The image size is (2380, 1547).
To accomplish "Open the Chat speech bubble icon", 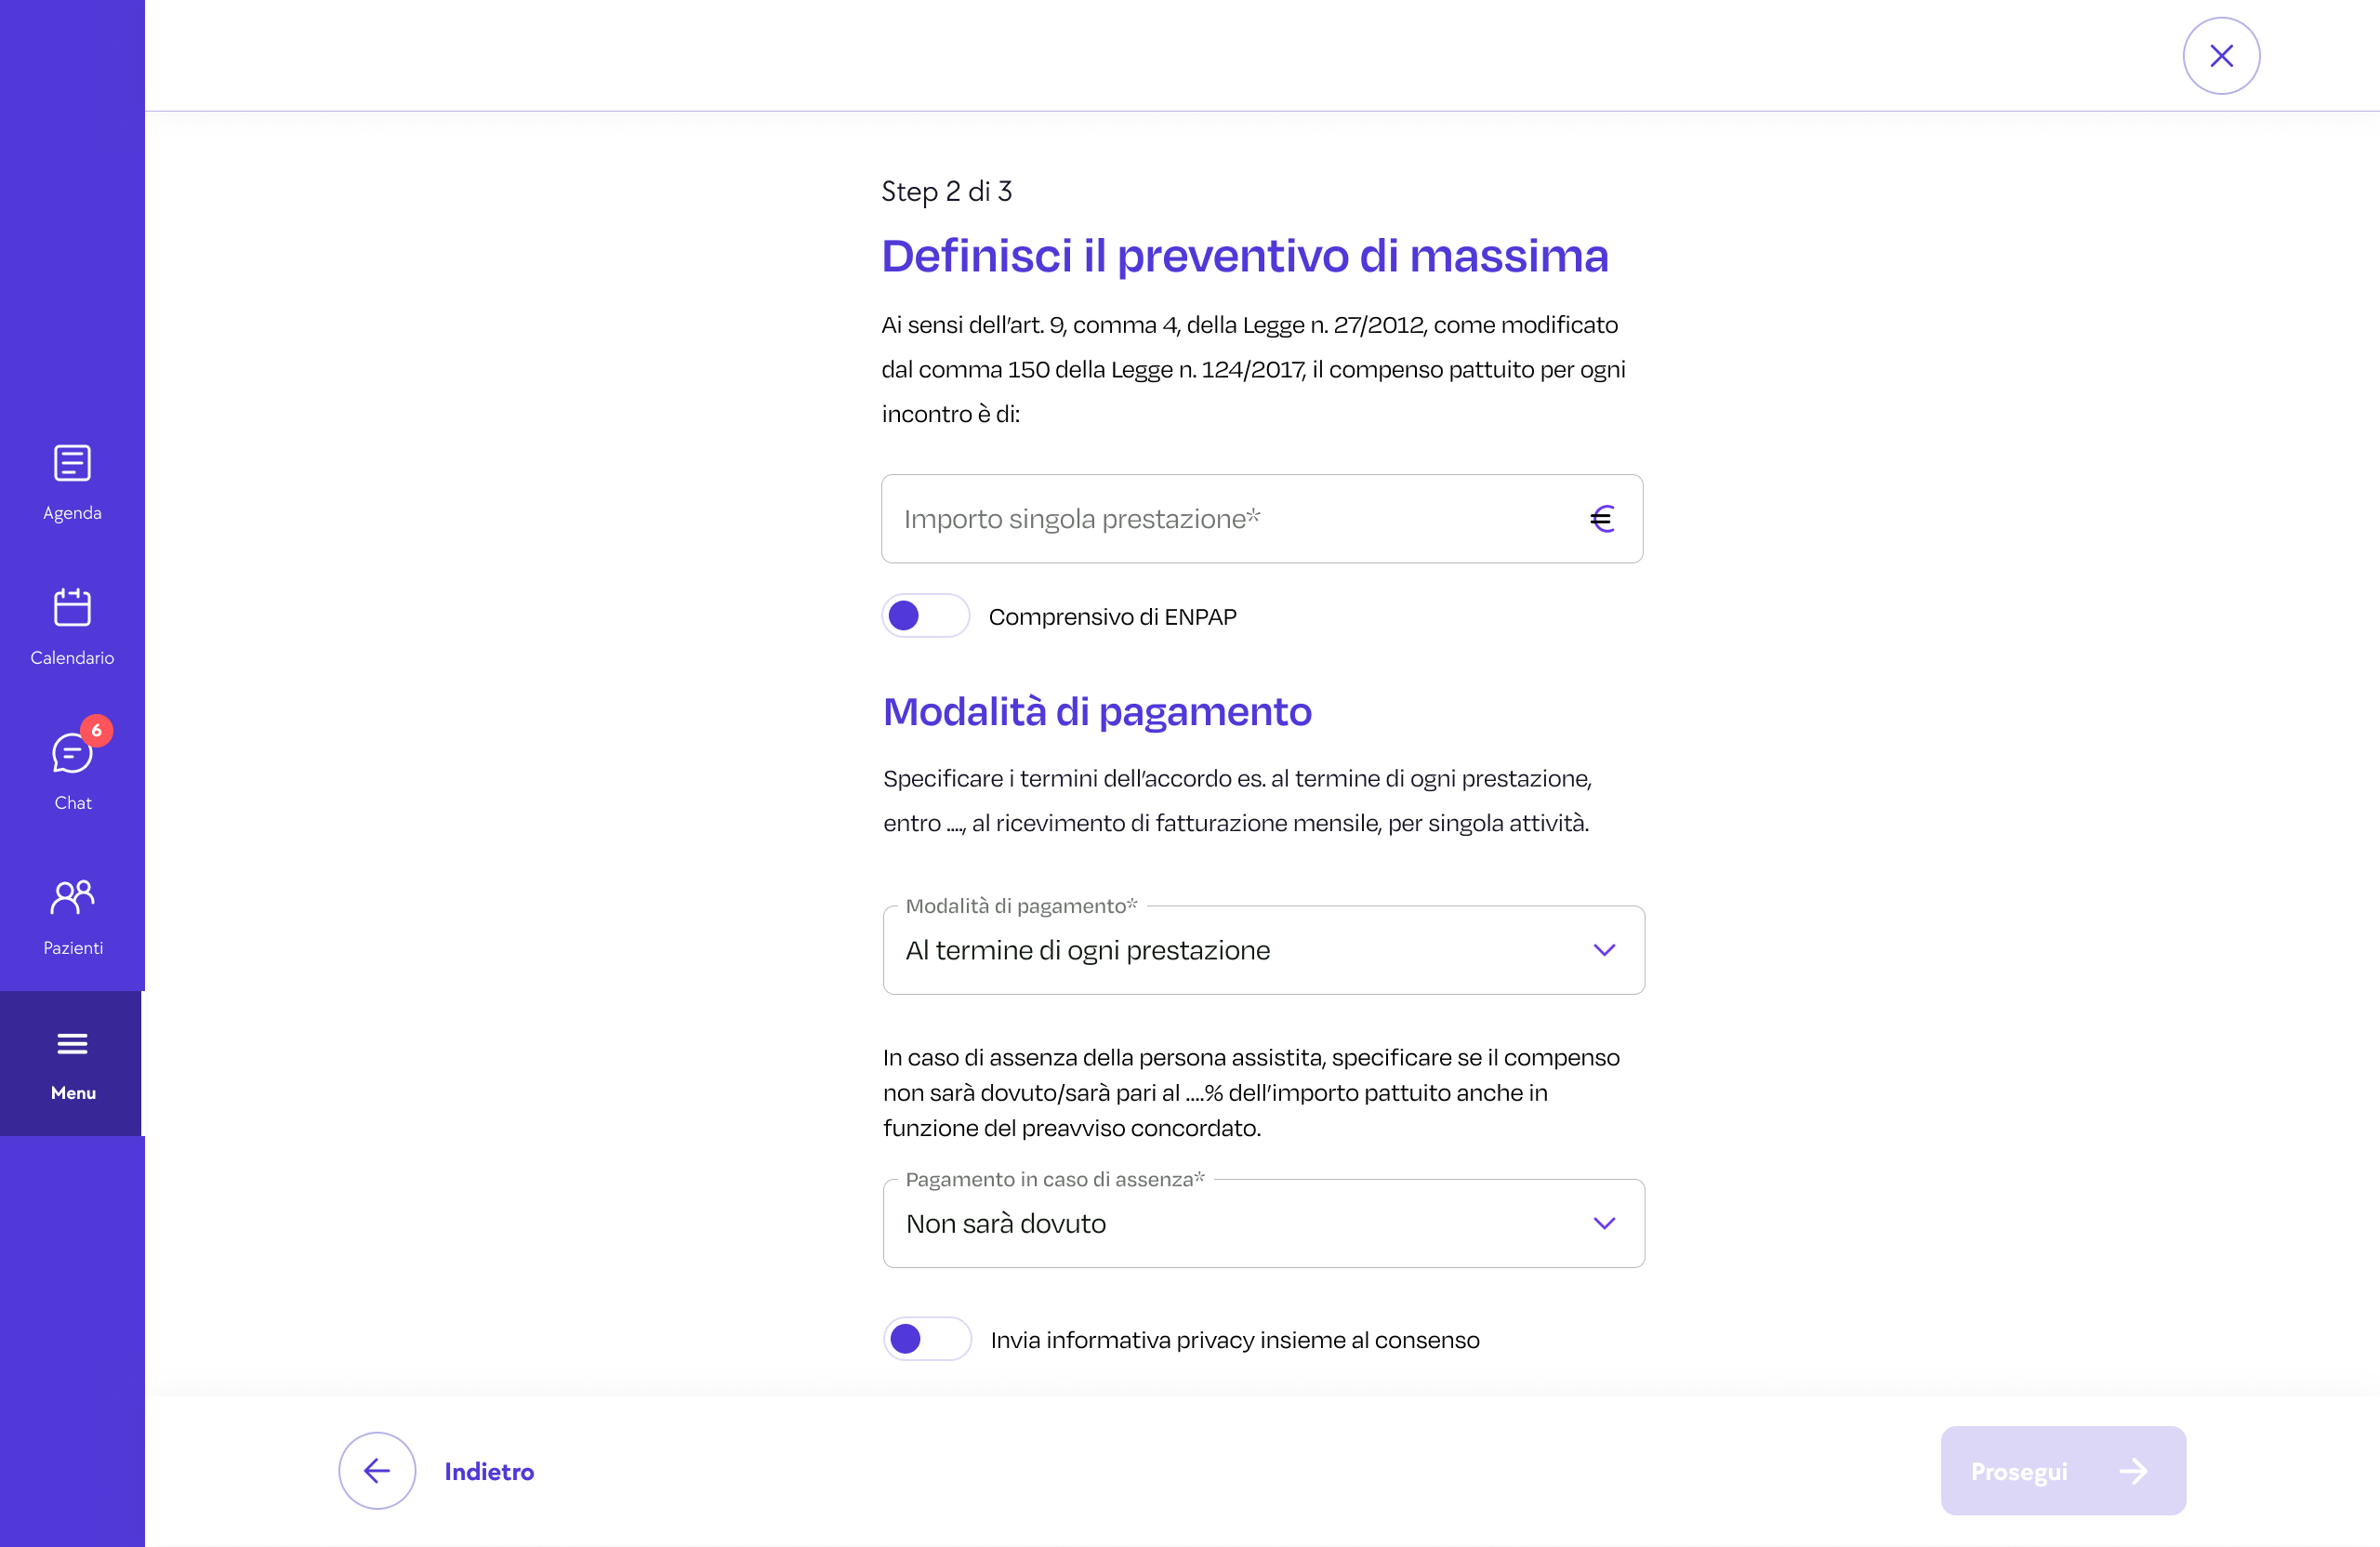I will point(70,755).
